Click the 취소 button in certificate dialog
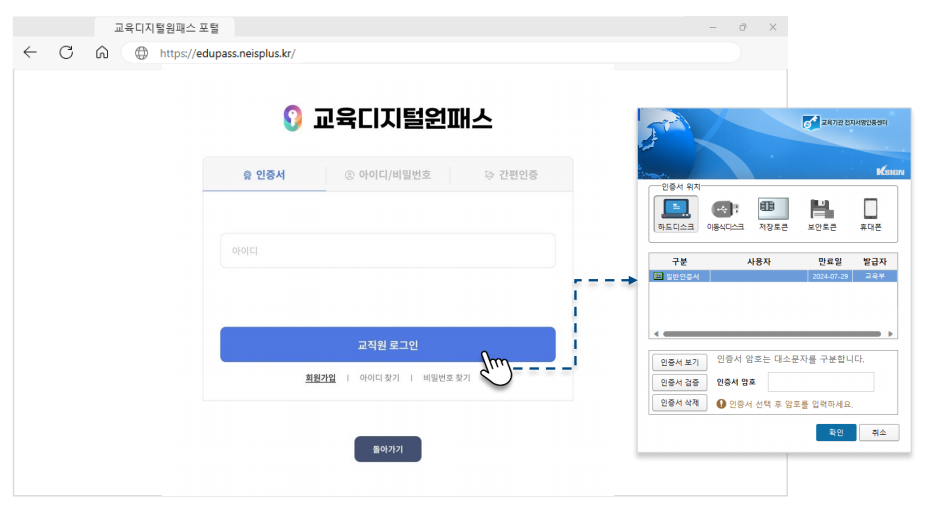 coord(879,433)
